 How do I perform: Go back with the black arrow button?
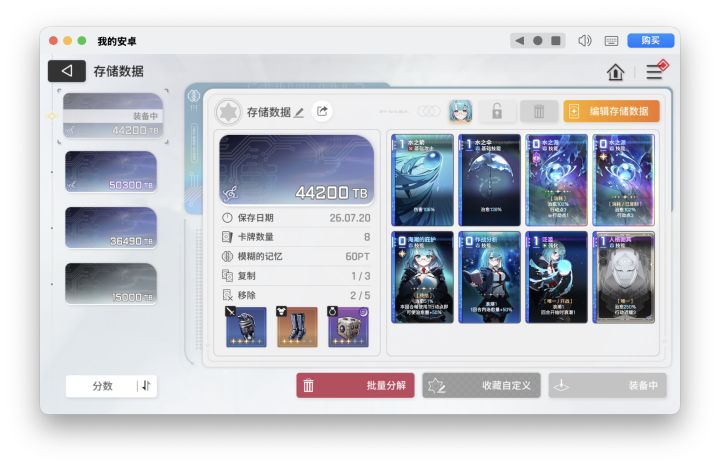67,71
